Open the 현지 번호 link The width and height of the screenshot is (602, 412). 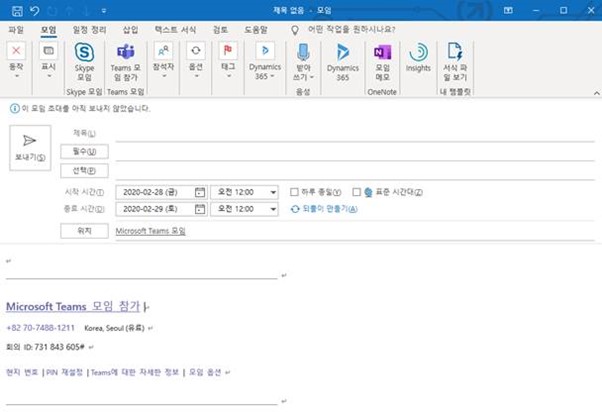(x=22, y=372)
